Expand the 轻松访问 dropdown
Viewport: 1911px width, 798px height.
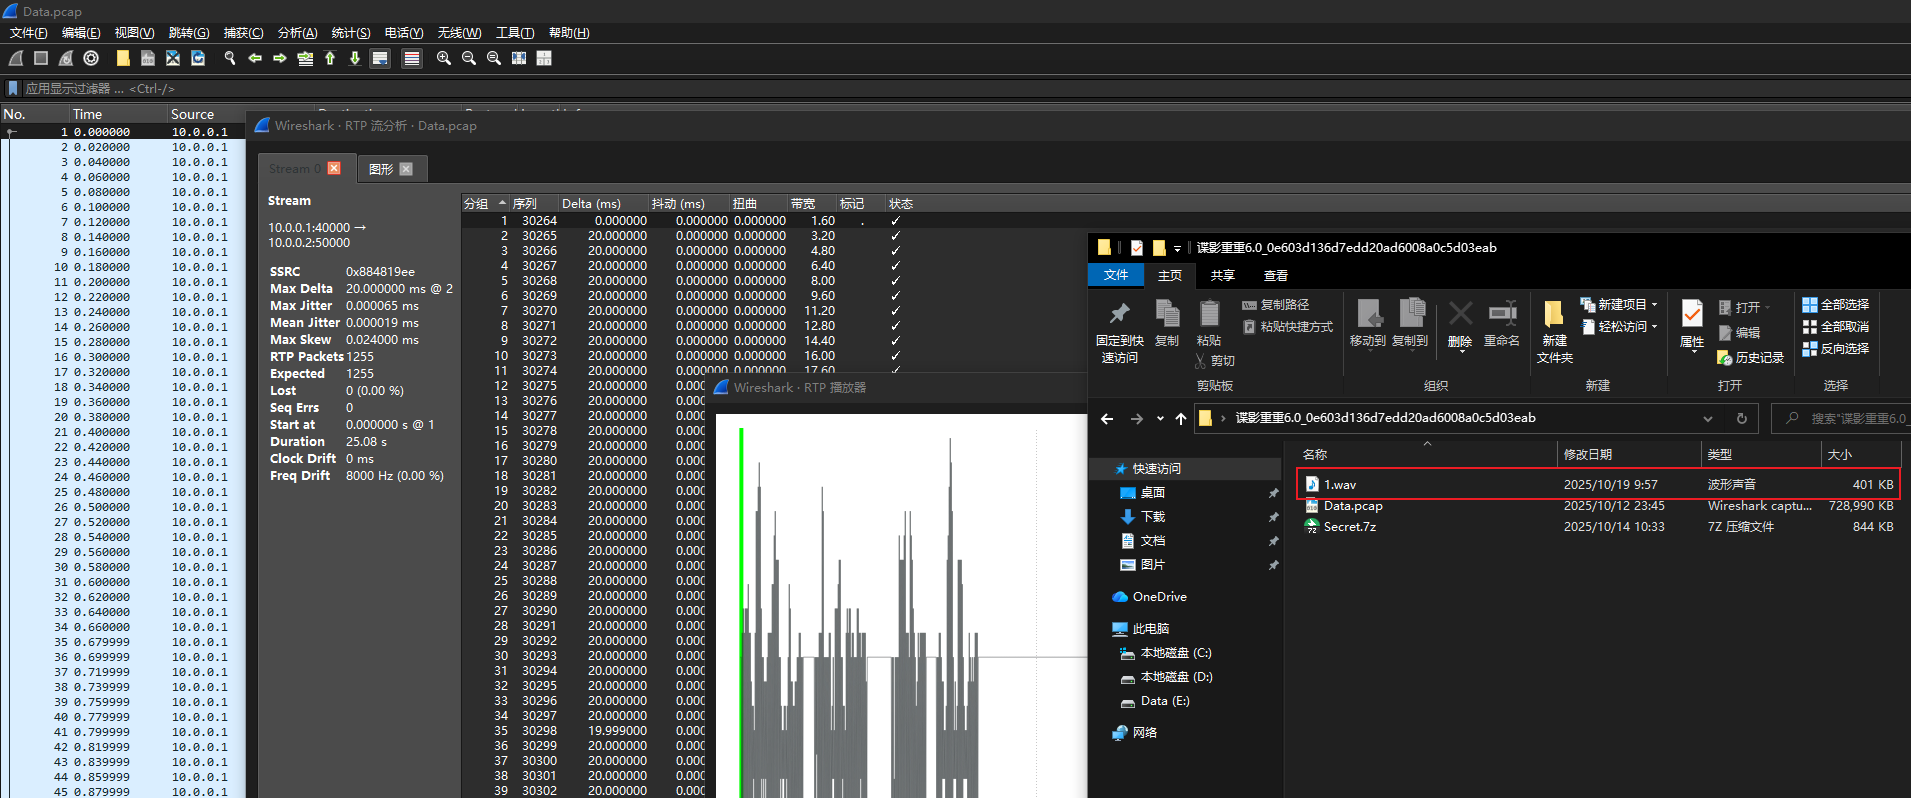click(x=1654, y=327)
